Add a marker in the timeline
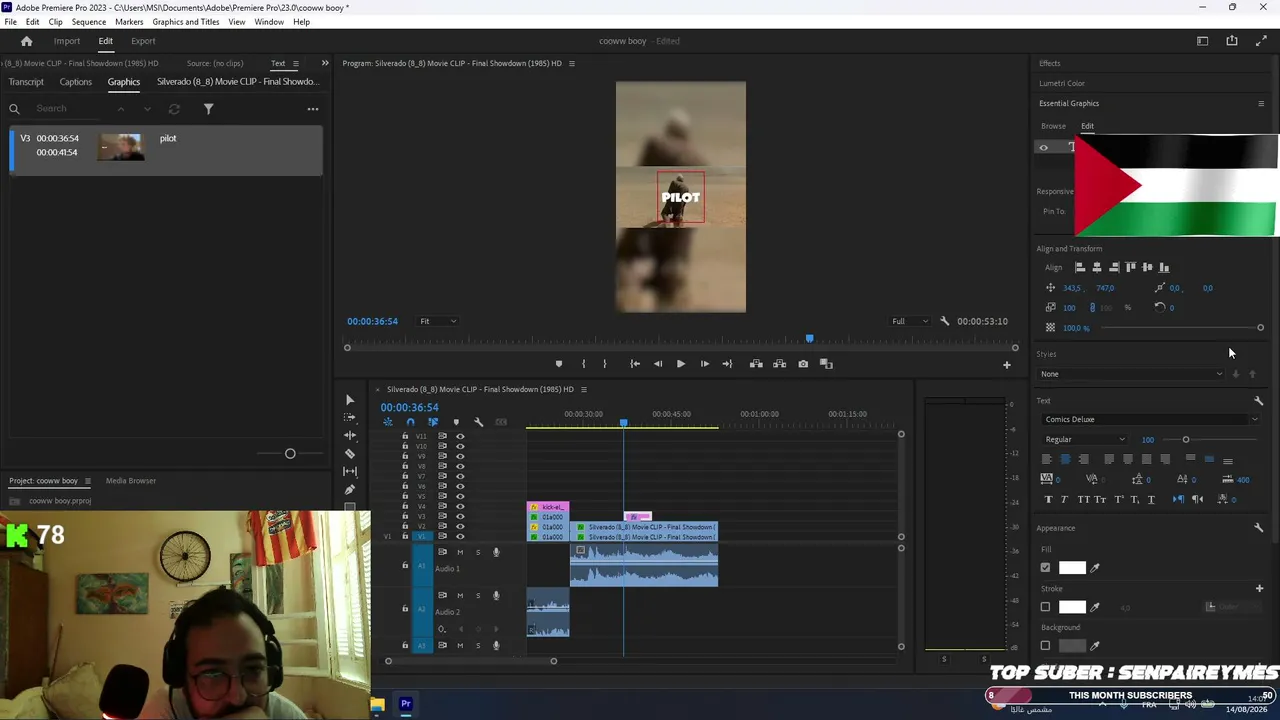This screenshot has width=1280, height=720. [456, 422]
